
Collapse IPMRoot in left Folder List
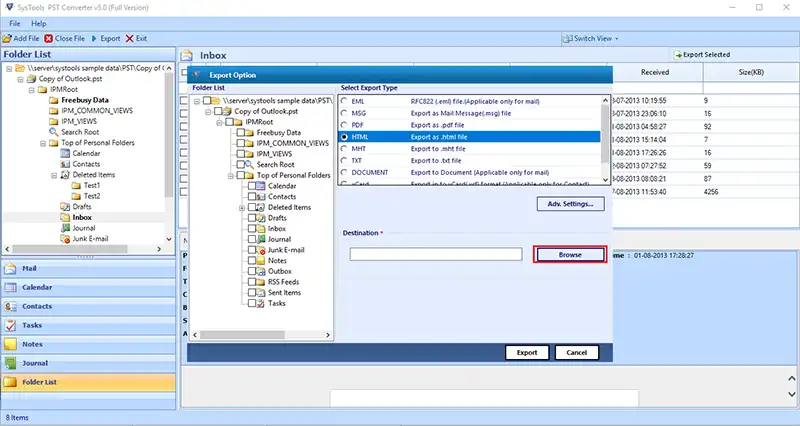32,90
